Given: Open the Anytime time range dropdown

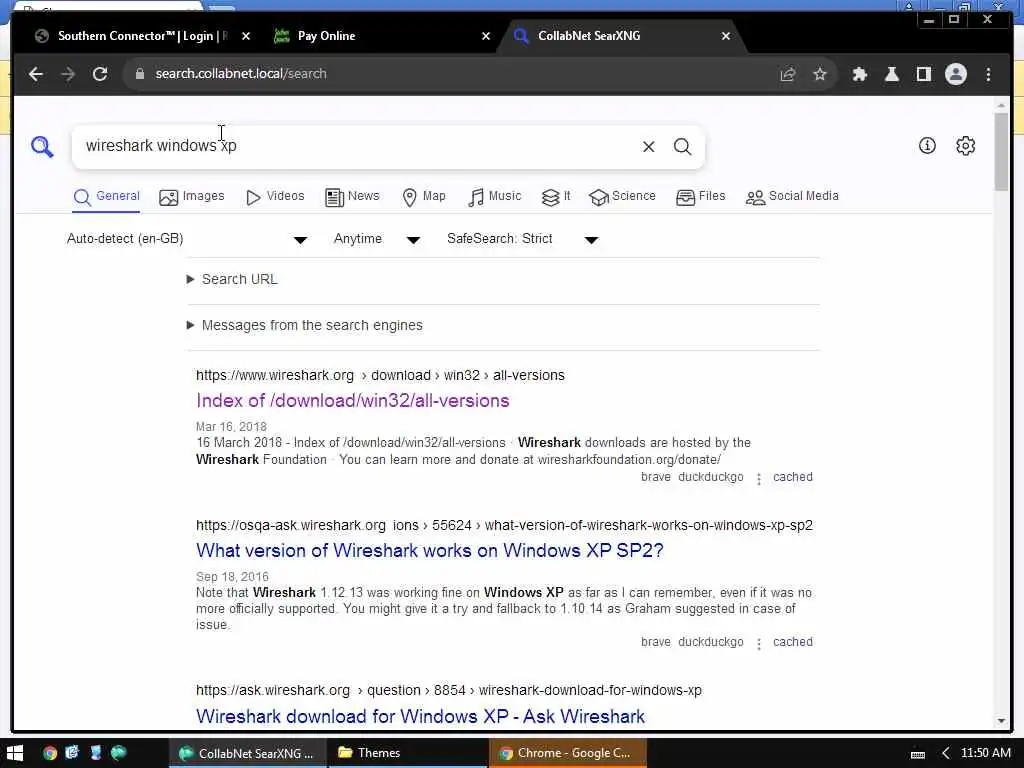Looking at the screenshot, I should [377, 239].
